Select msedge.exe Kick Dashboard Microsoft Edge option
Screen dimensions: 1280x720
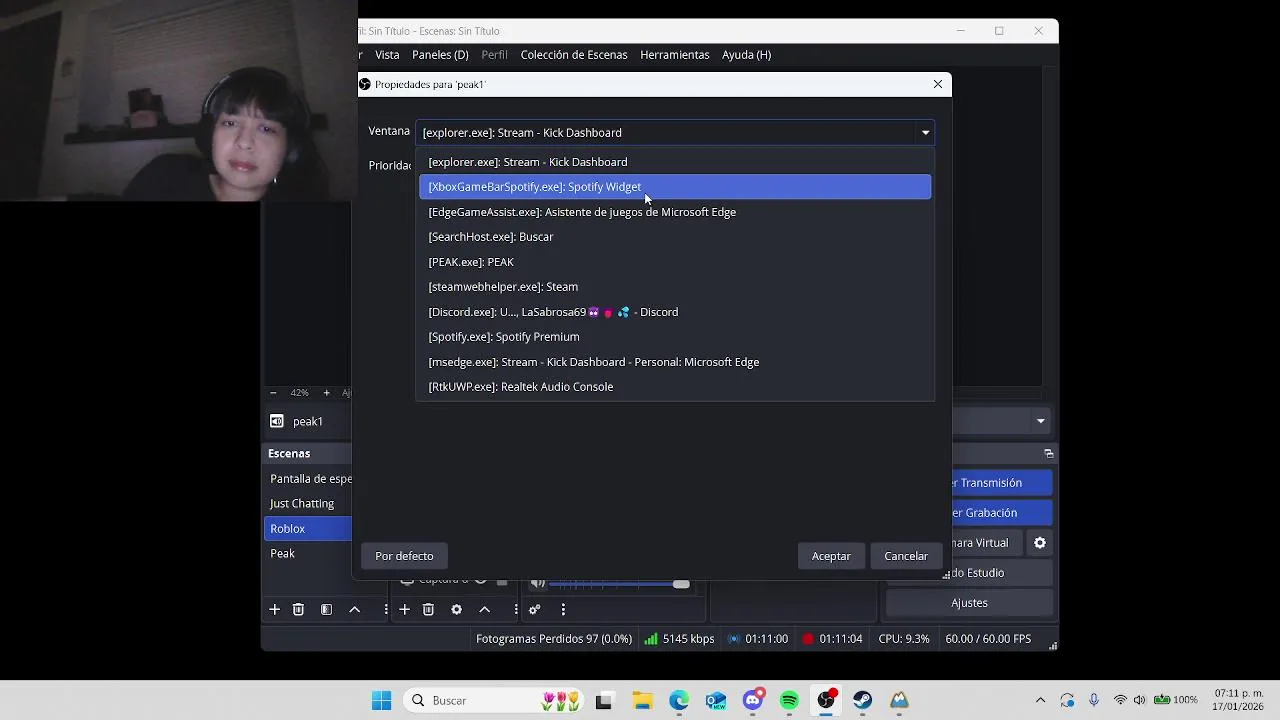pos(675,362)
